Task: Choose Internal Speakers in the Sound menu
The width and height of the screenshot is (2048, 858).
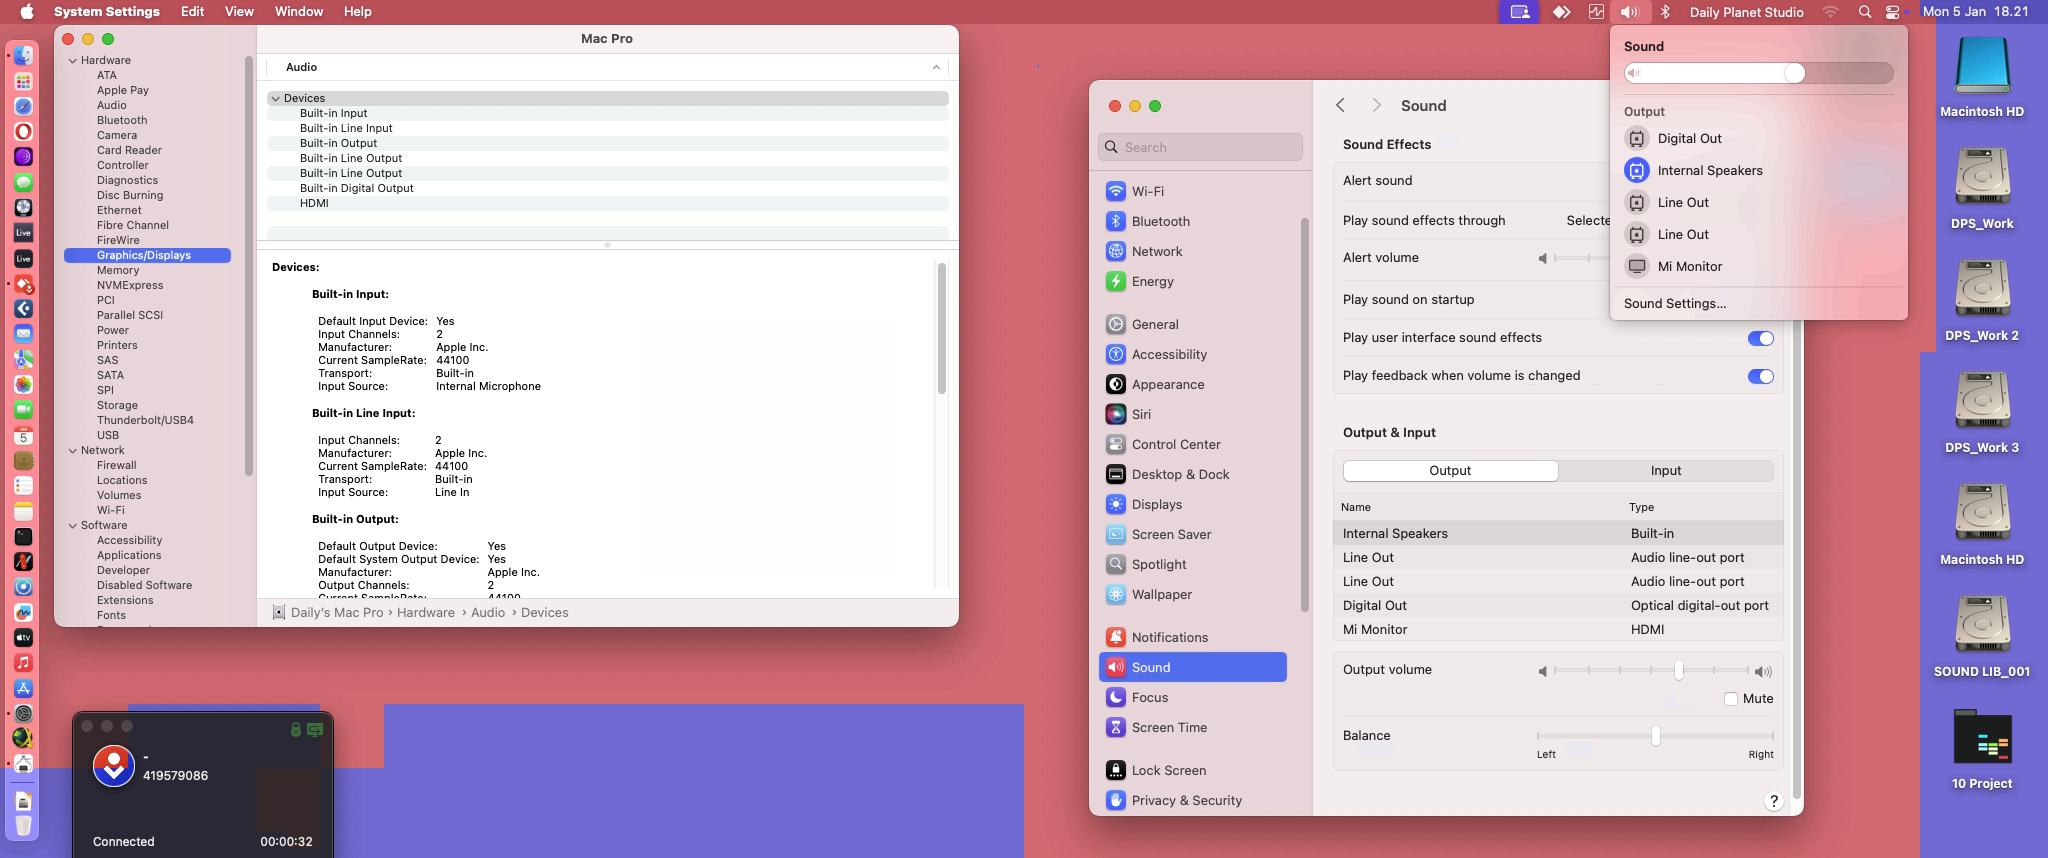Action: point(1758,170)
